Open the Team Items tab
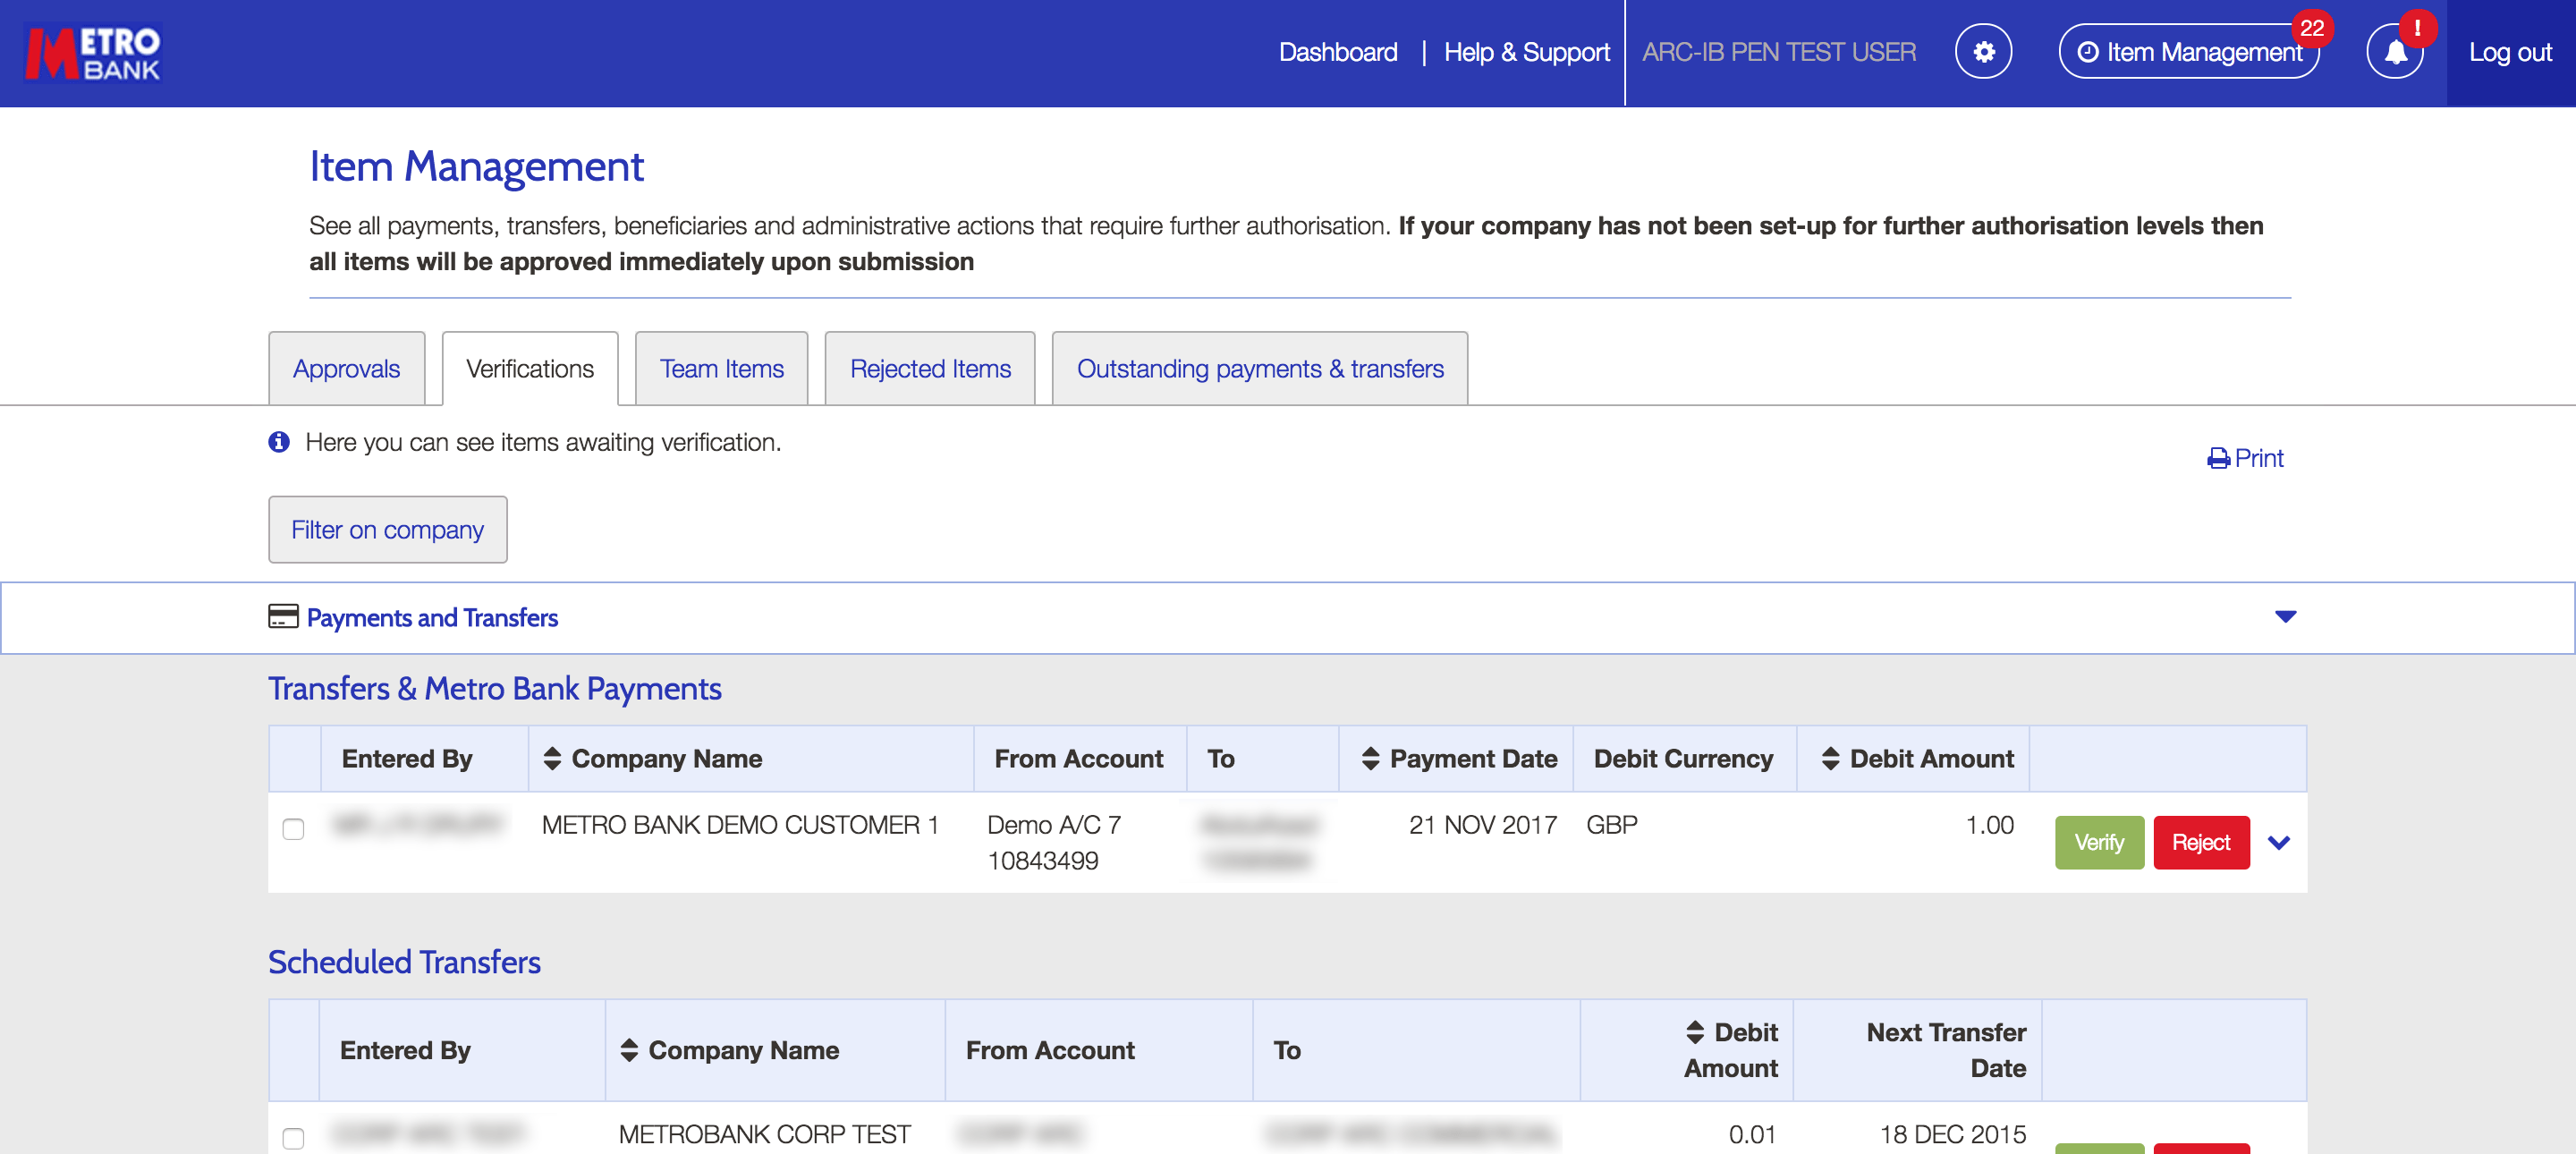2576x1154 pixels. [721, 369]
